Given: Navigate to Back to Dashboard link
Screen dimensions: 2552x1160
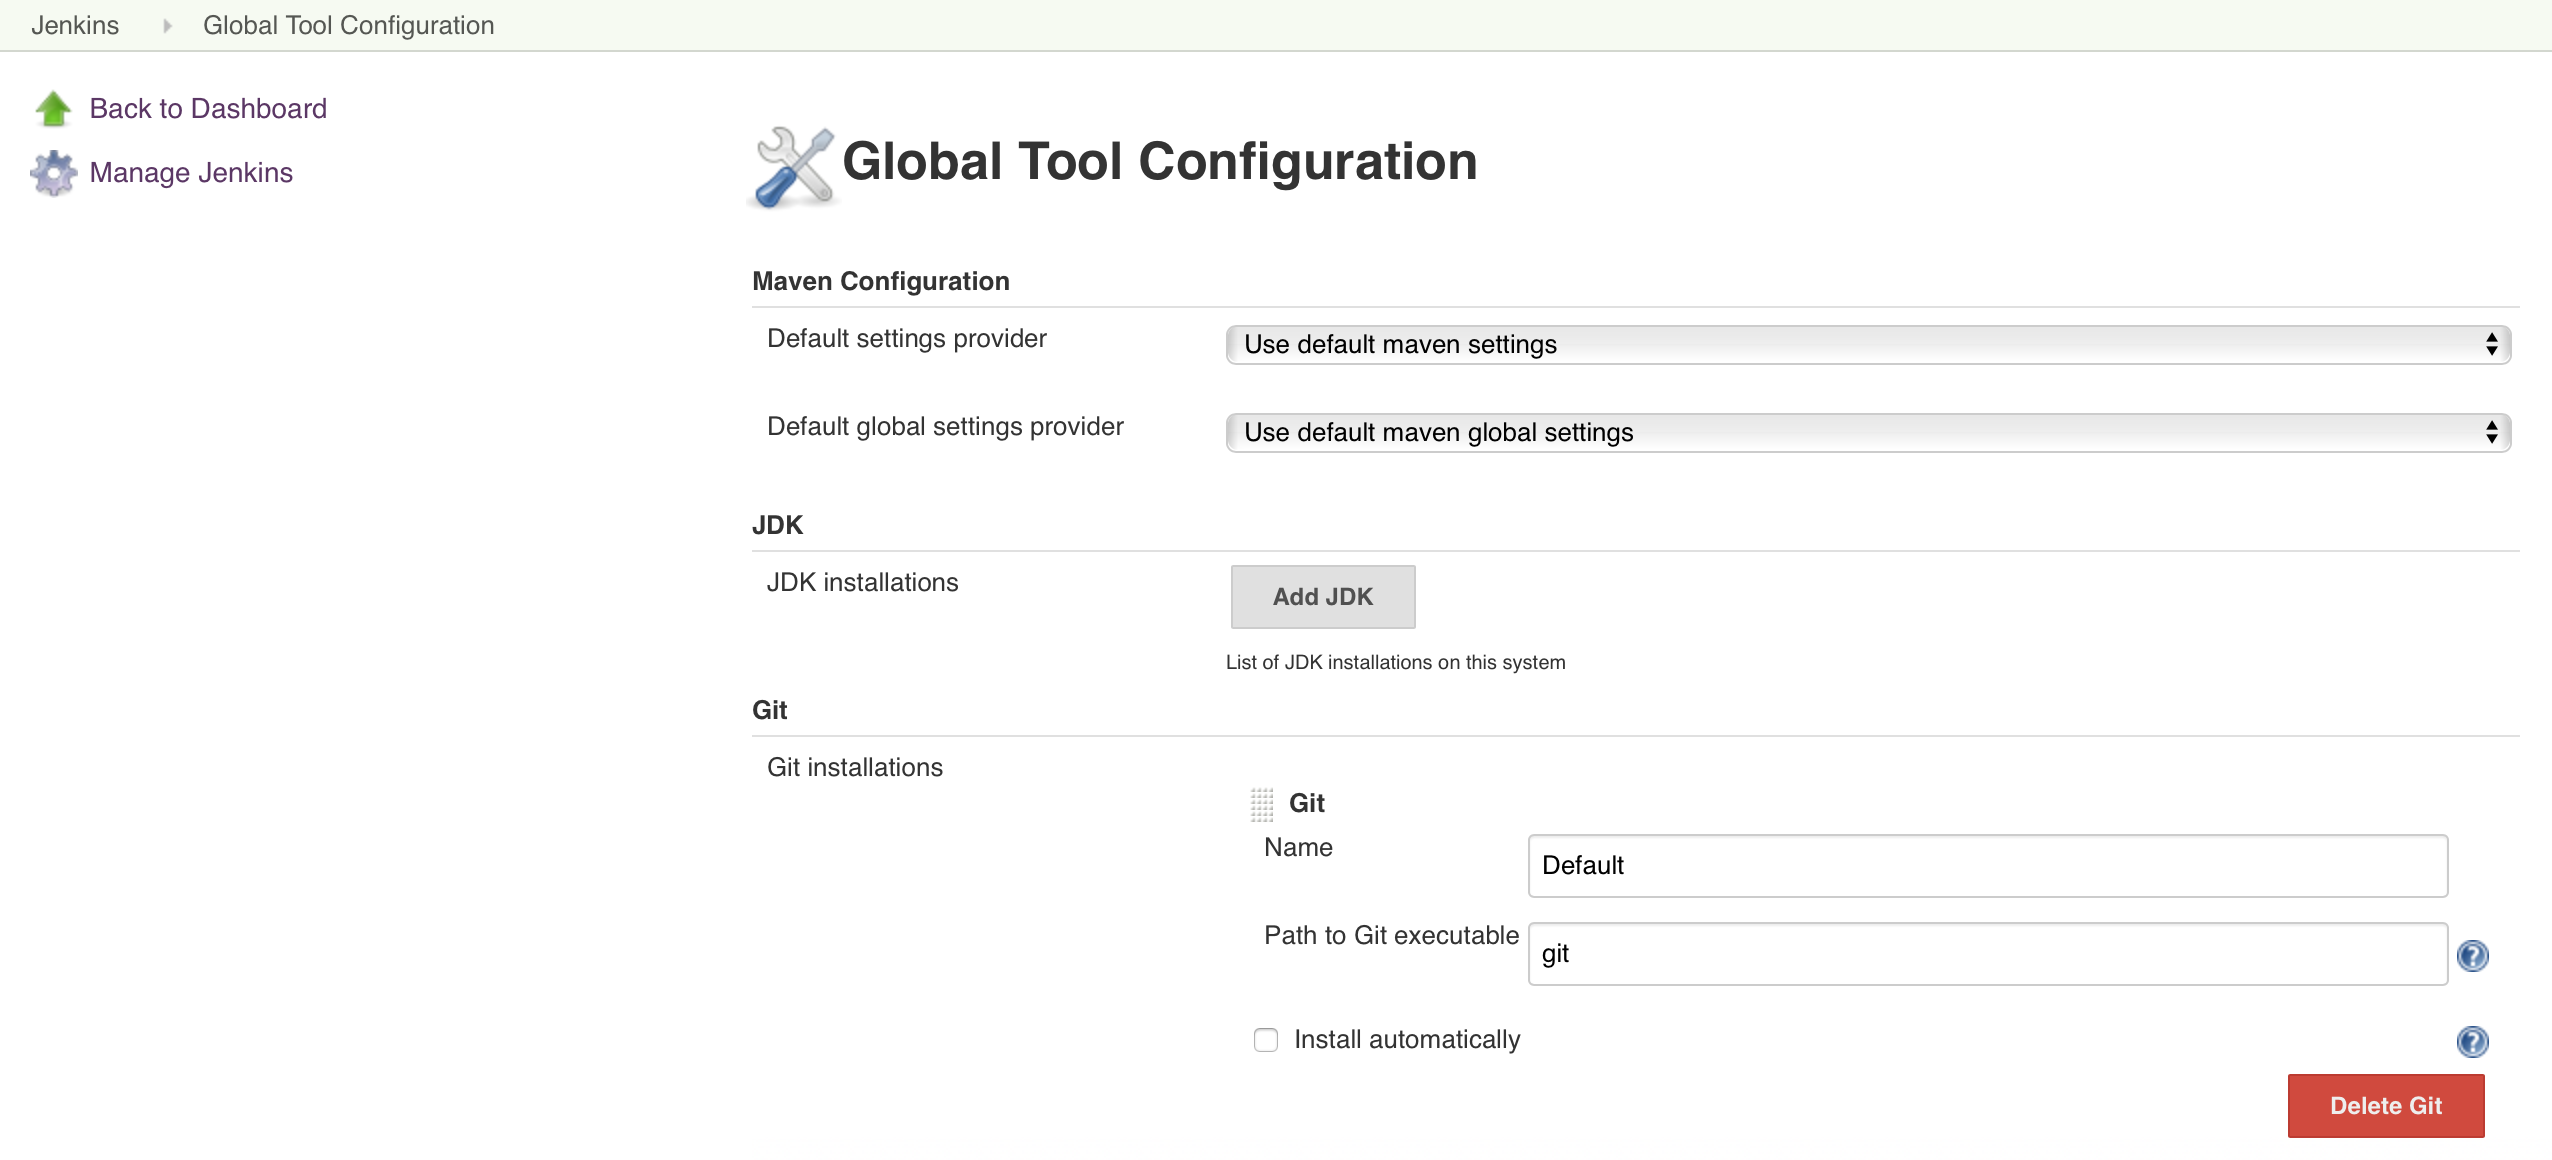Looking at the screenshot, I should 207,107.
